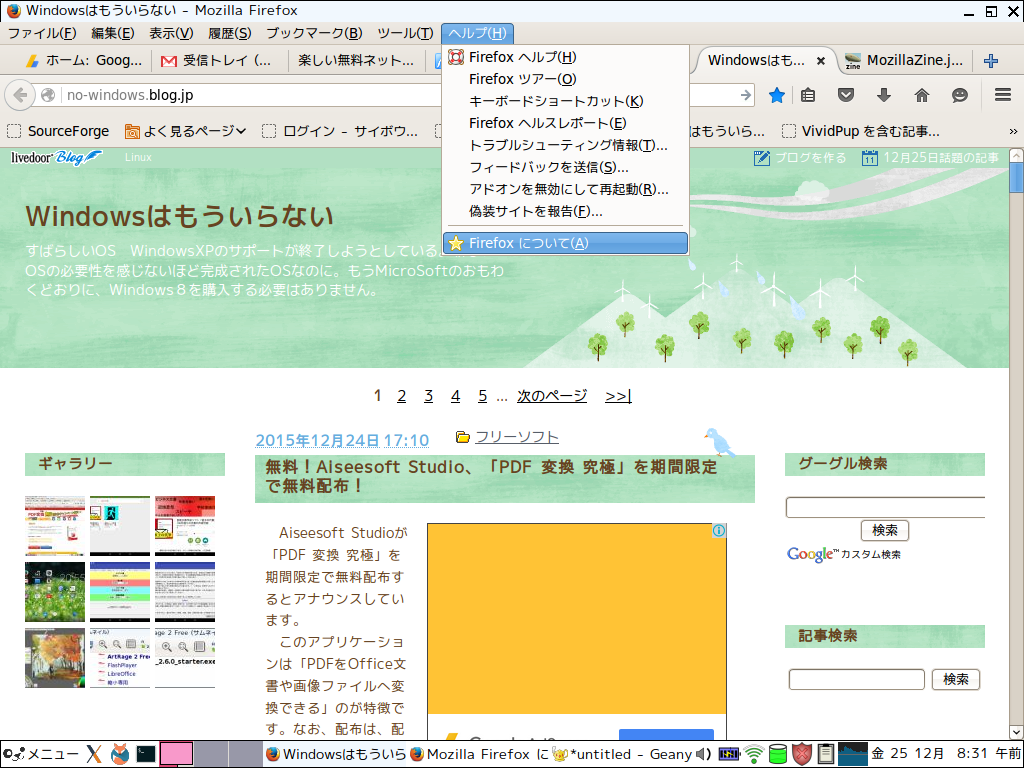The width and height of the screenshot is (1024, 768).
Task: Open the bookmarks list icon in toolbar
Action: tap(808, 95)
